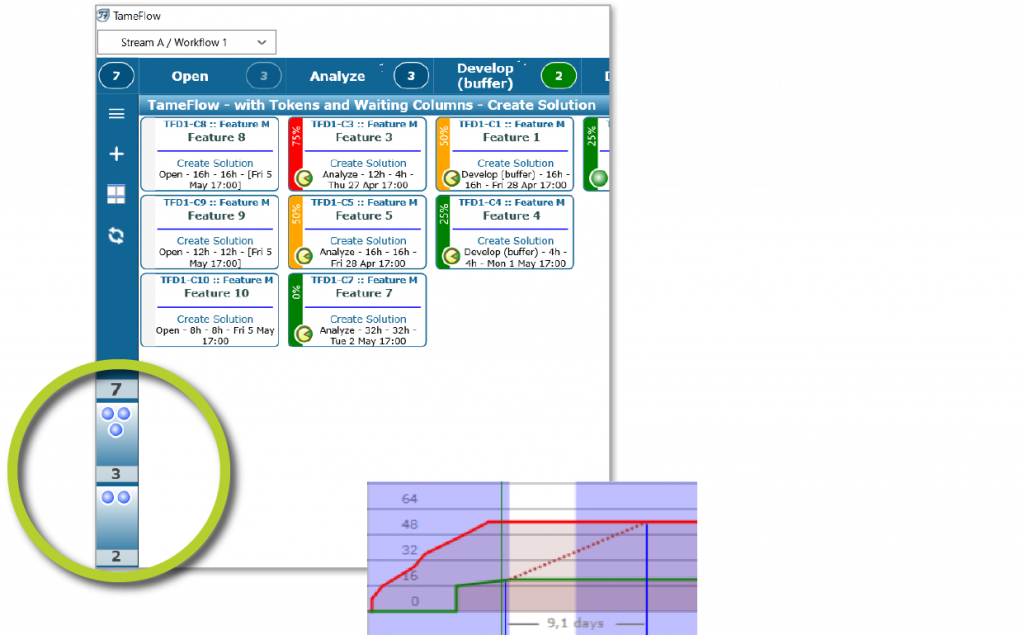The image size is (1024, 635).
Task: Click the 'TFD1-C8 :: Feature M' card ID
Action: click(x=216, y=124)
